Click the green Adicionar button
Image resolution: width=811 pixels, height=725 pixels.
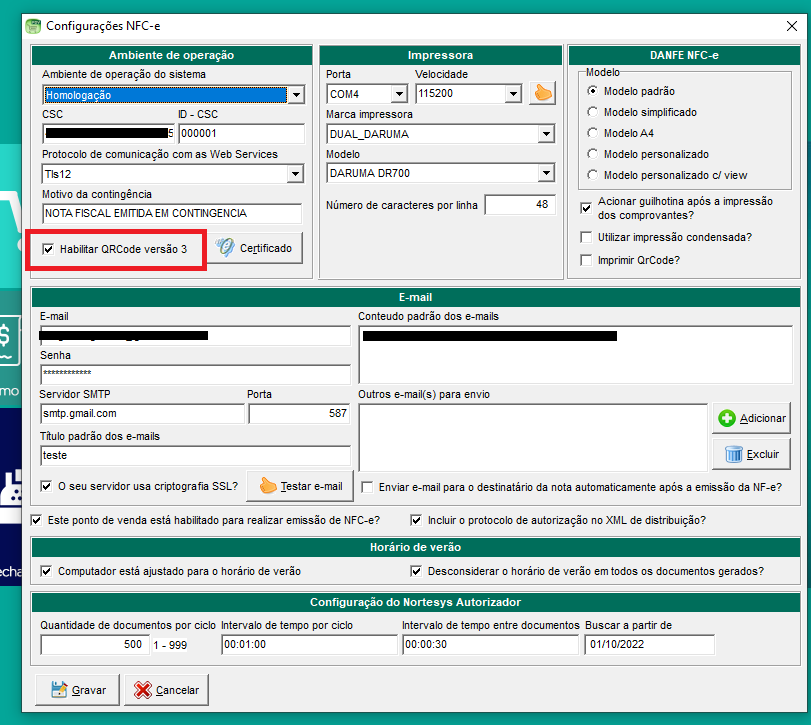[x=751, y=418]
